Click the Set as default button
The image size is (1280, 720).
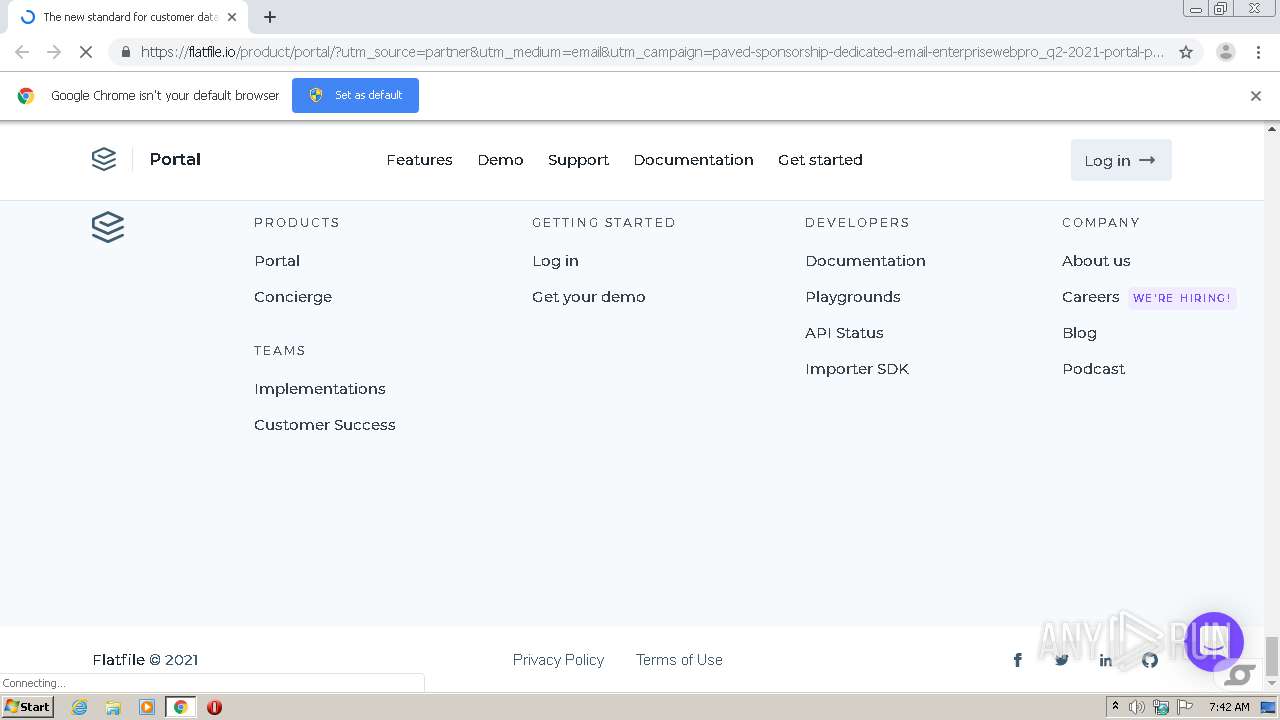(355, 95)
